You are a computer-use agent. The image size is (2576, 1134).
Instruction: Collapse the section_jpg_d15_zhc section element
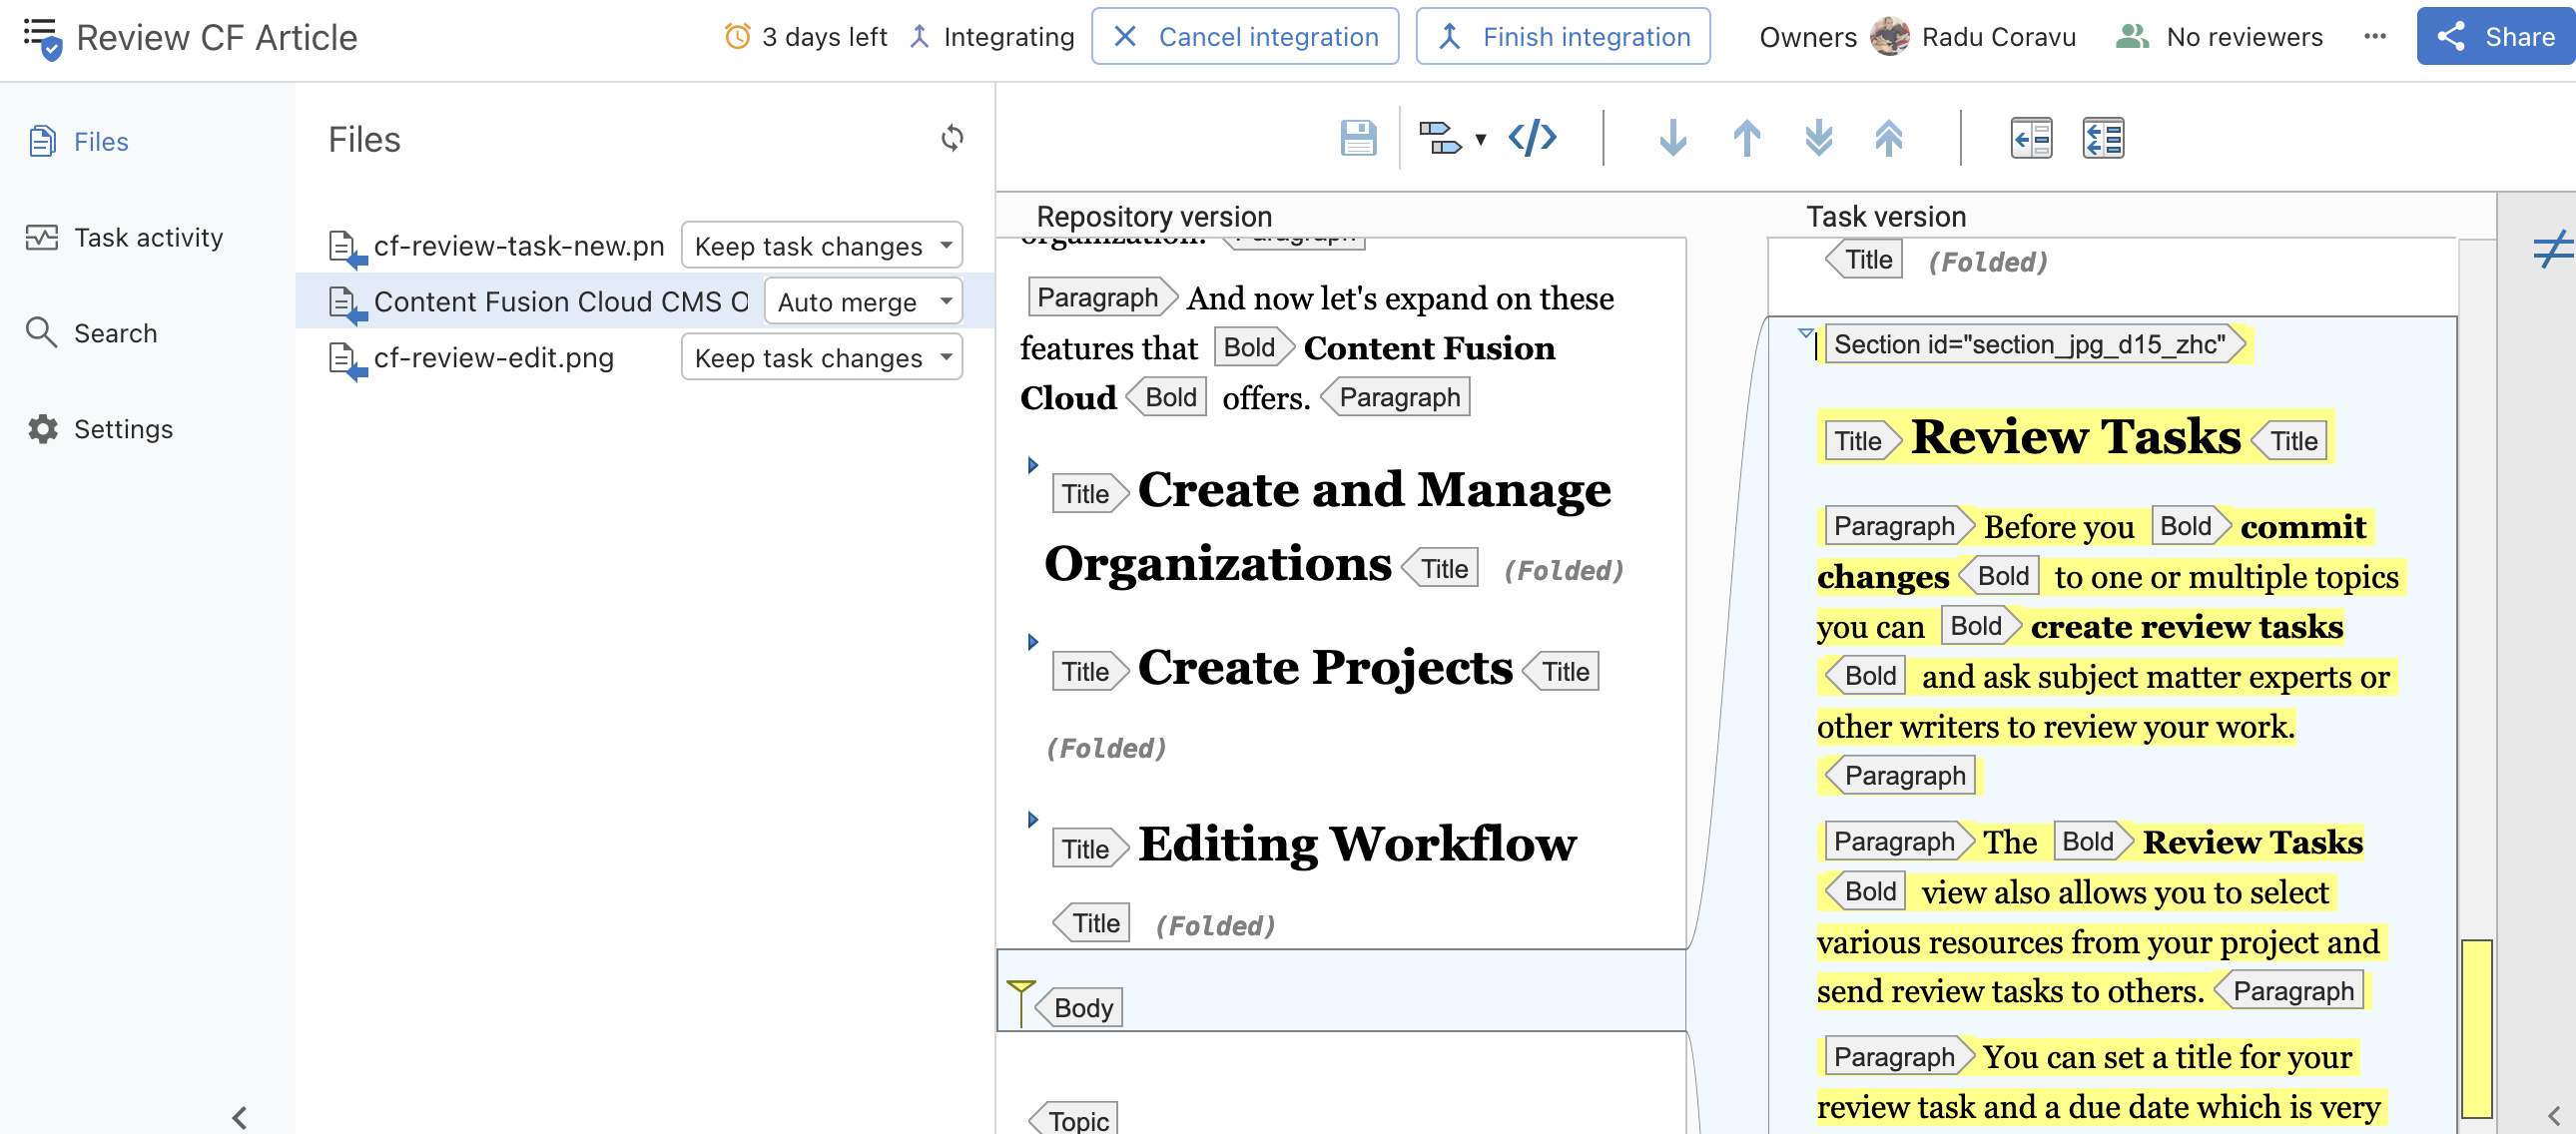pos(1805,333)
